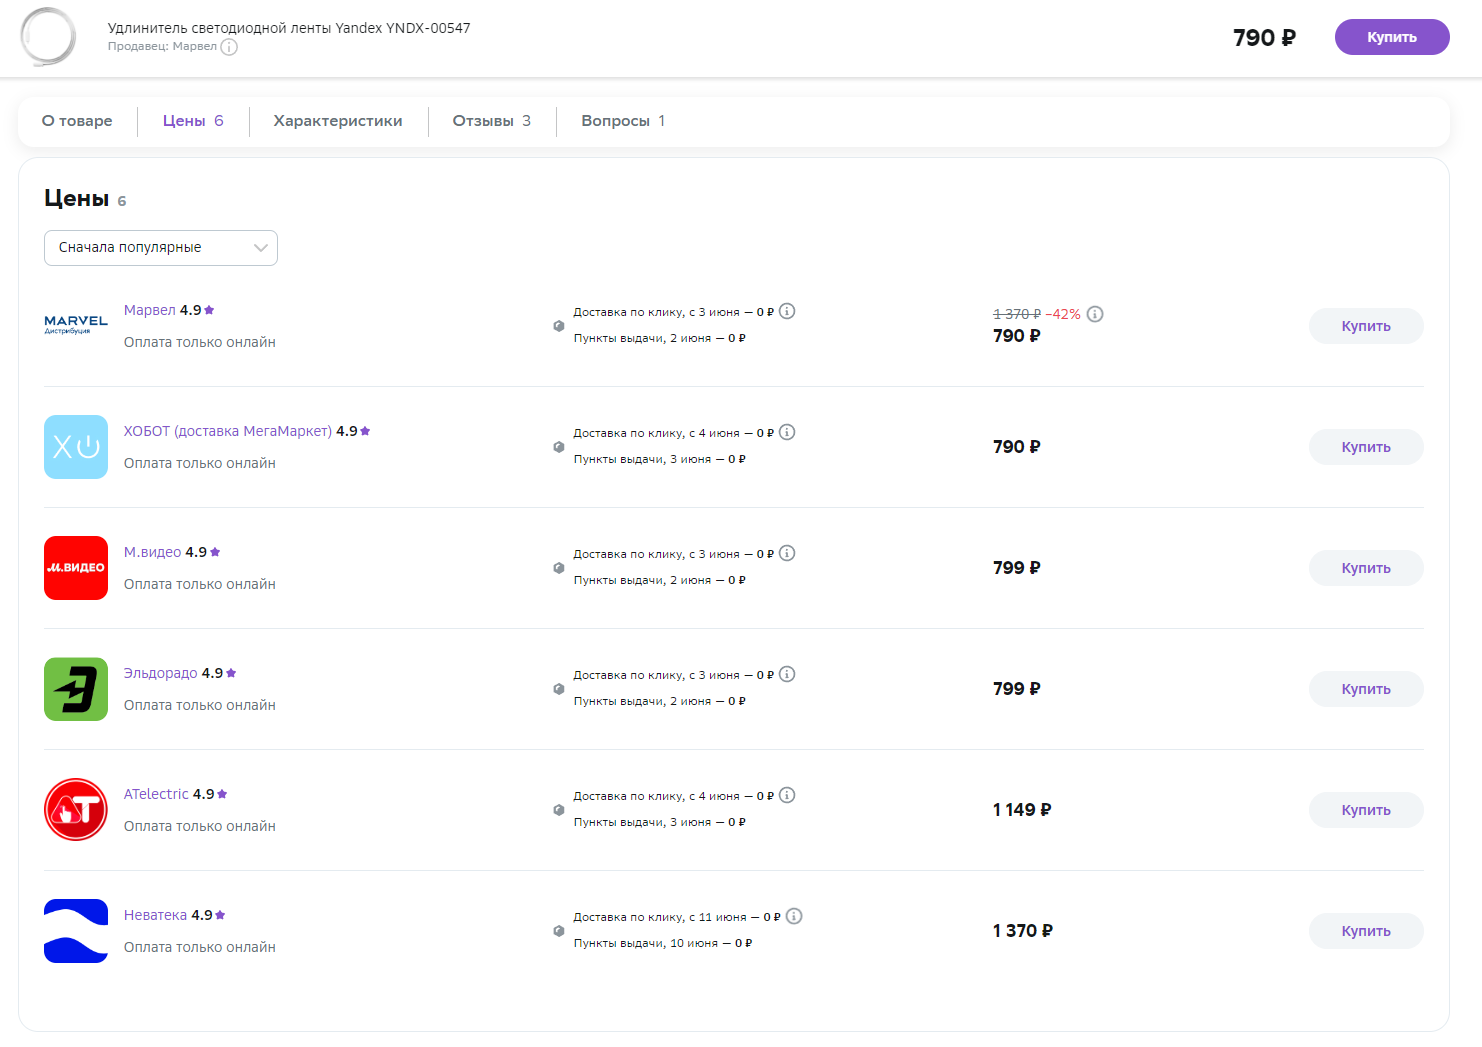1482x1047 pixels.
Task: Click delivery info icon in Нeватека row
Action: tap(794, 916)
